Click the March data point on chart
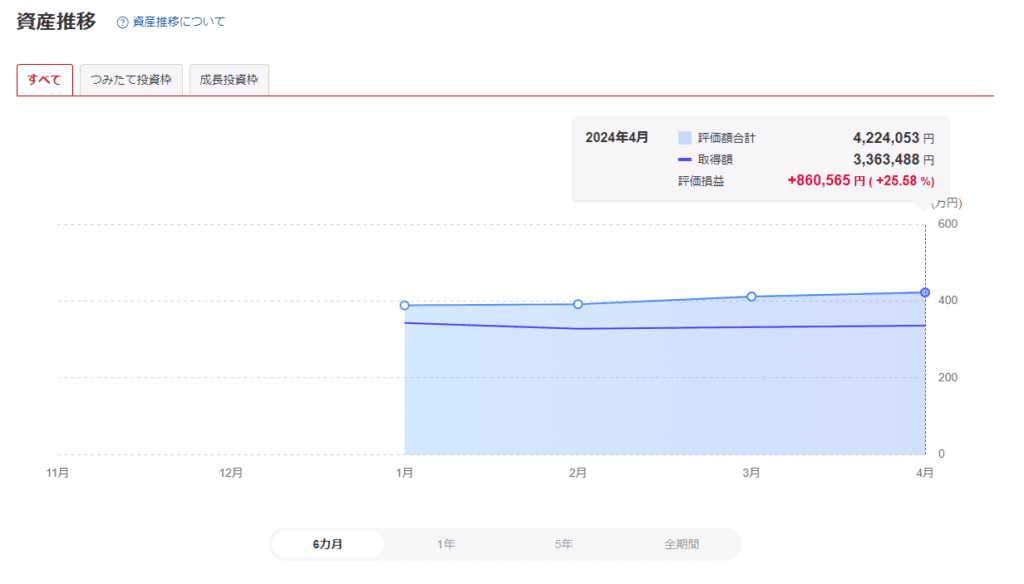The image size is (1024, 584). [752, 297]
